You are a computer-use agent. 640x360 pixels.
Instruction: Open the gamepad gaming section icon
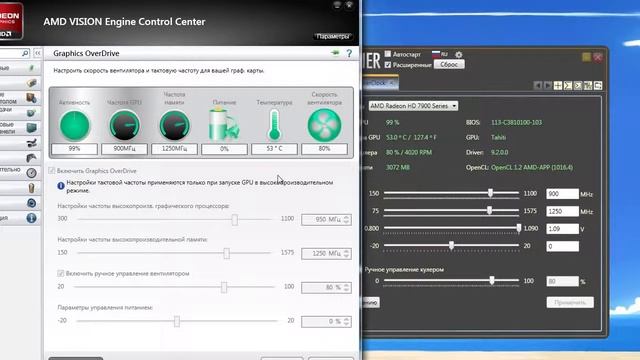[31, 158]
